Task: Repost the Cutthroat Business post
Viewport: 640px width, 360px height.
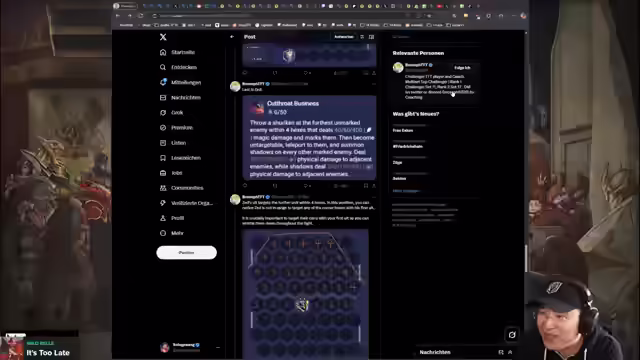Action: [275, 186]
